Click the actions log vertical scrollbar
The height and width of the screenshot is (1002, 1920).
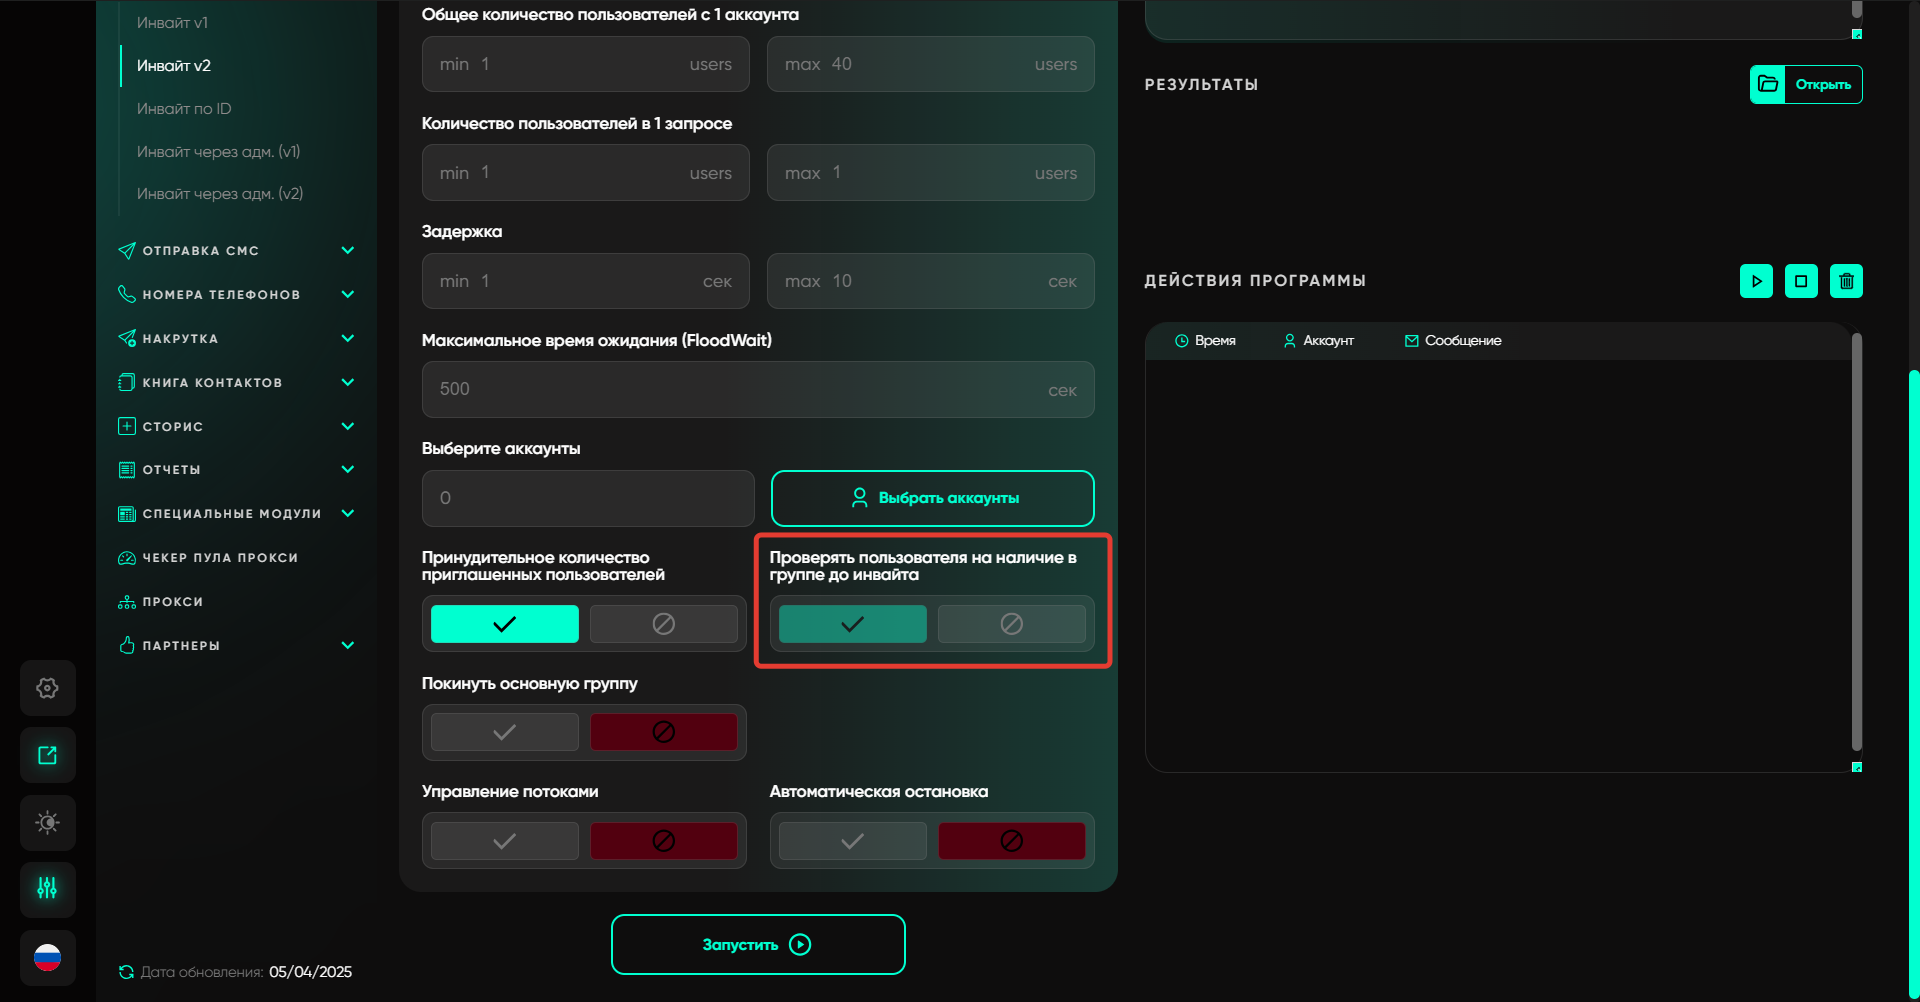tap(1856, 540)
